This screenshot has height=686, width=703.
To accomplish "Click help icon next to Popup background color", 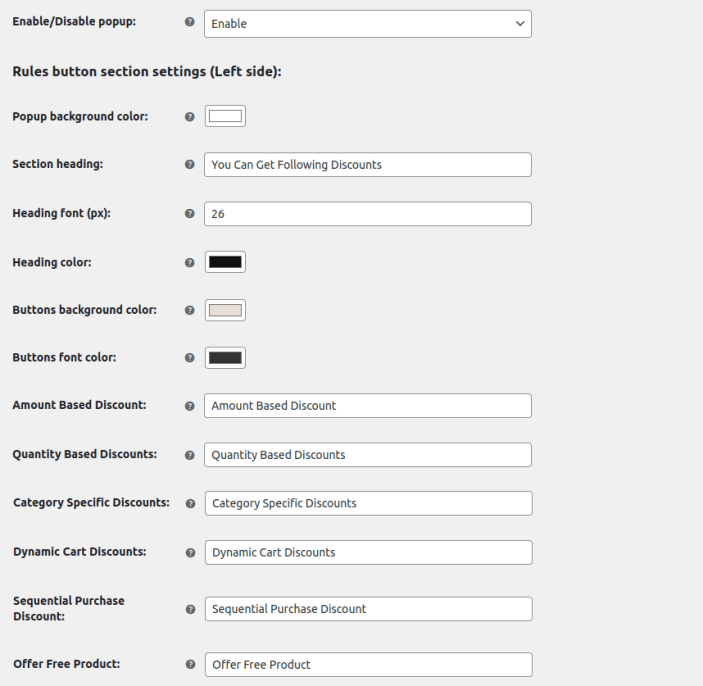I will pyautogui.click(x=190, y=117).
